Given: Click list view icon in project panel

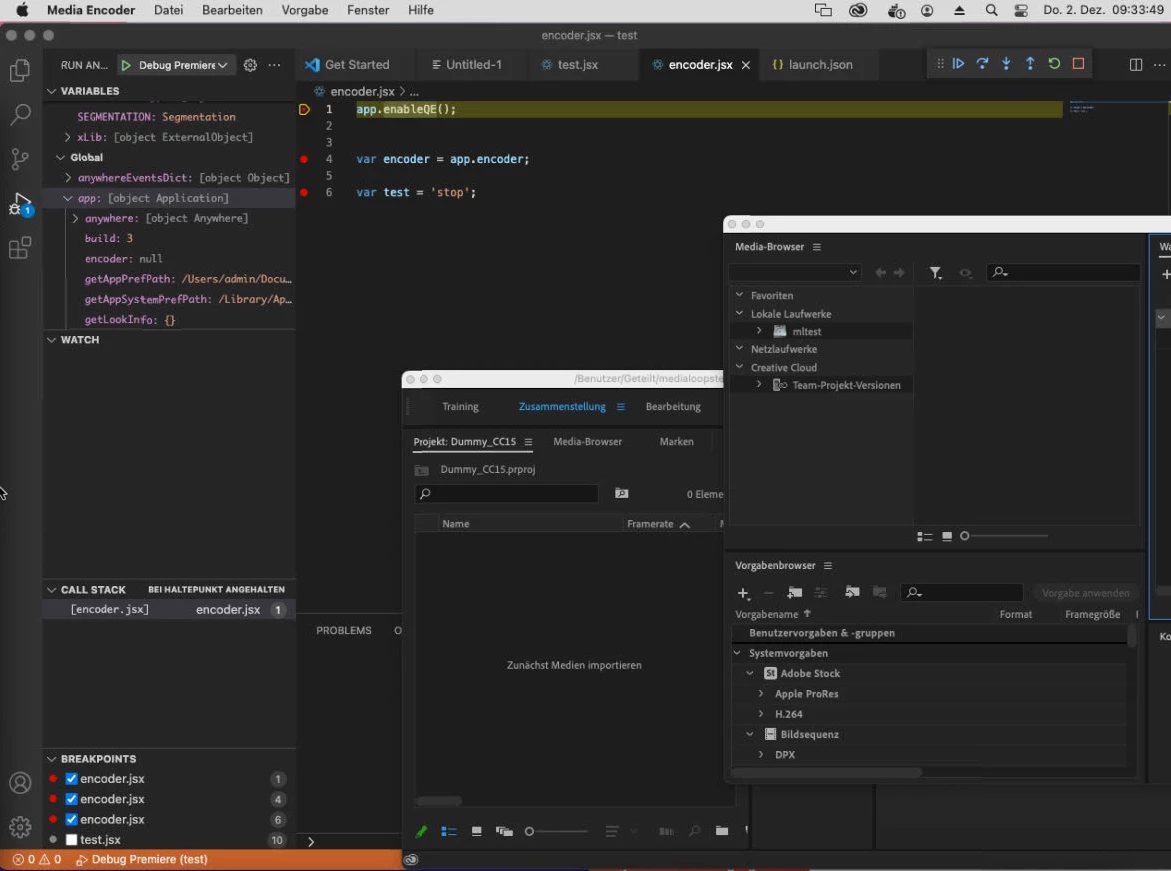Looking at the screenshot, I should (448, 831).
